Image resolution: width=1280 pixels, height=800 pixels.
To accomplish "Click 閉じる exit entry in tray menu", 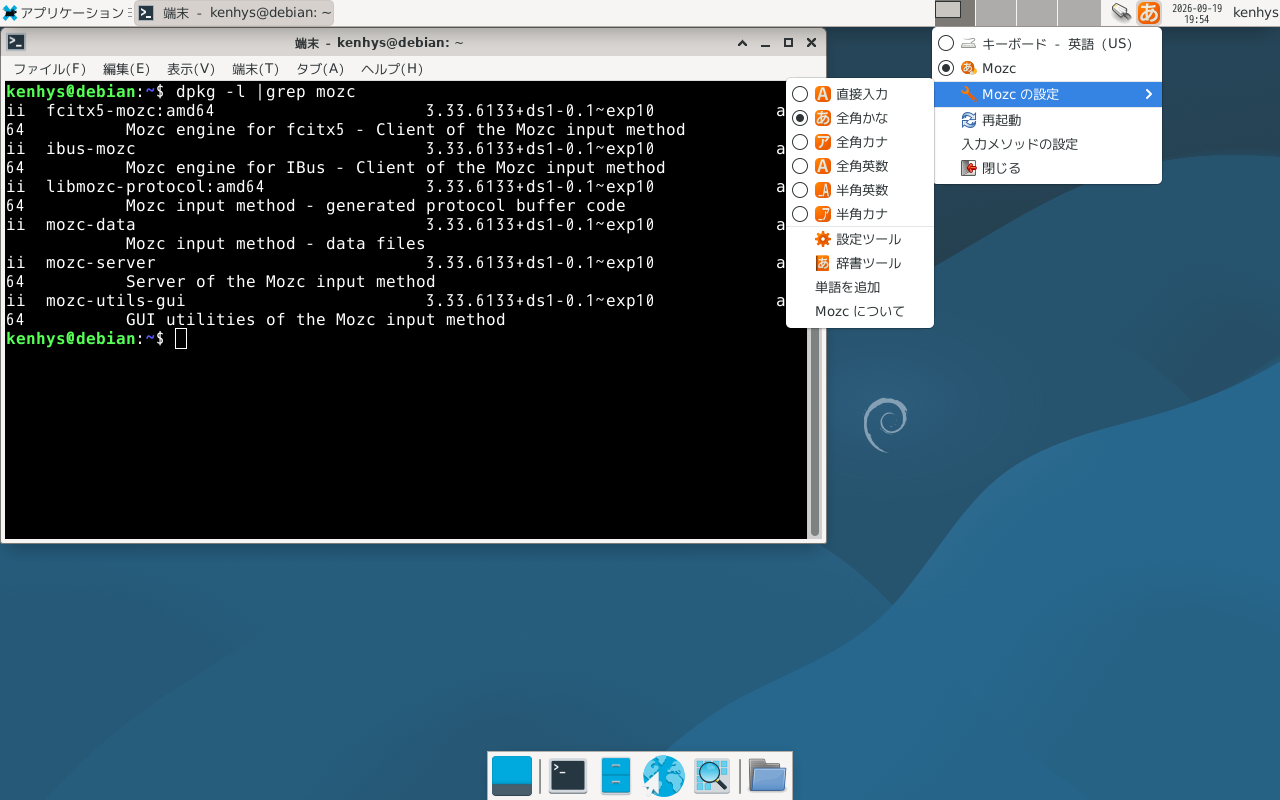I will (1047, 168).
